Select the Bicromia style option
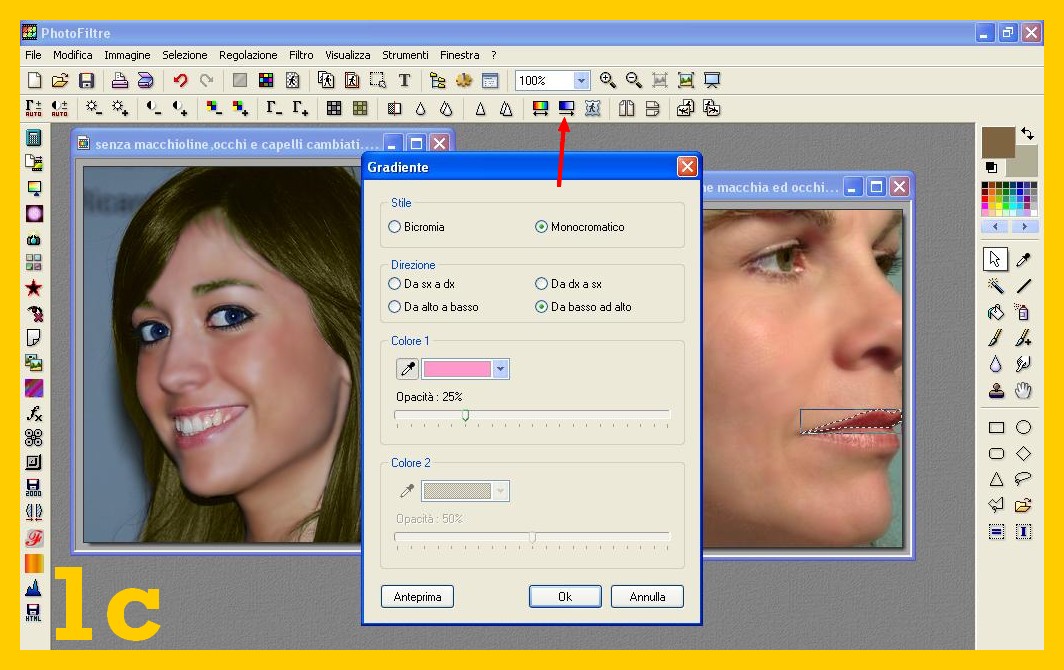The width and height of the screenshot is (1064, 670). [x=395, y=227]
